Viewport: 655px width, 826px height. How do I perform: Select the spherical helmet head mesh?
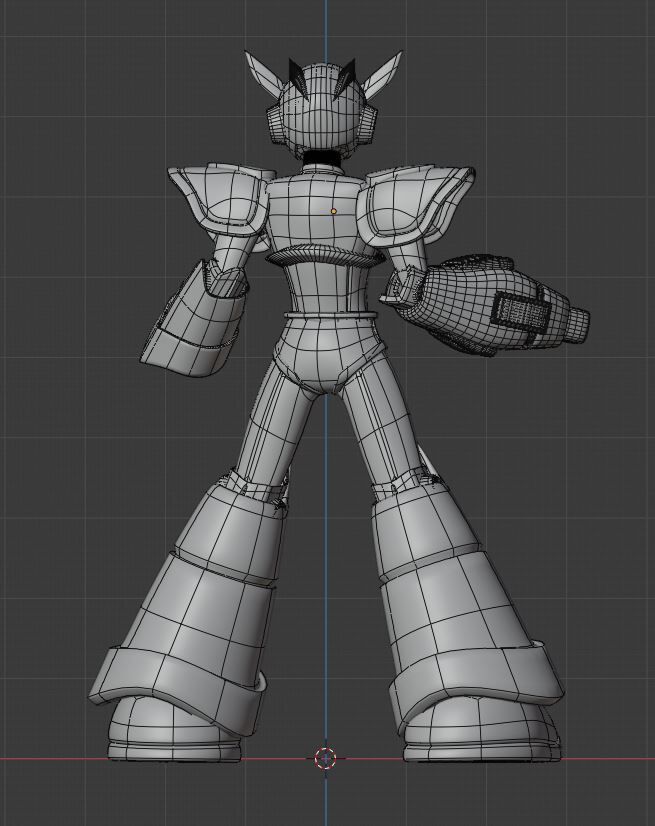tap(321, 112)
